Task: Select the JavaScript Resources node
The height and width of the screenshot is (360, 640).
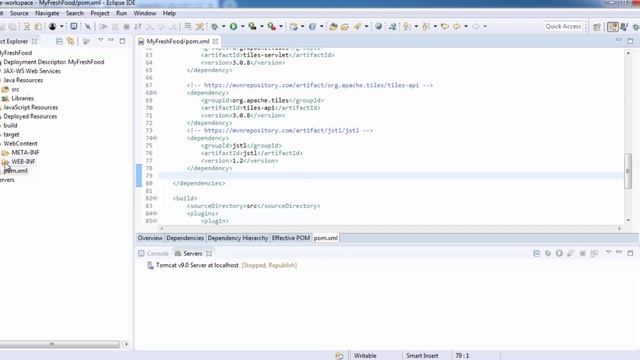Action: (31, 107)
